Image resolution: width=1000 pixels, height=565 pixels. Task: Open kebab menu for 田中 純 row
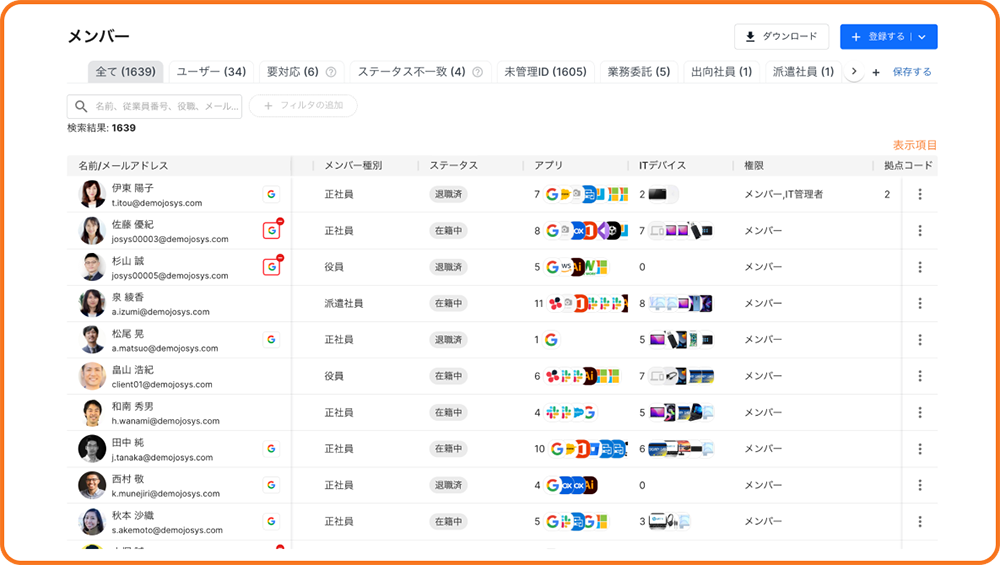click(x=920, y=448)
